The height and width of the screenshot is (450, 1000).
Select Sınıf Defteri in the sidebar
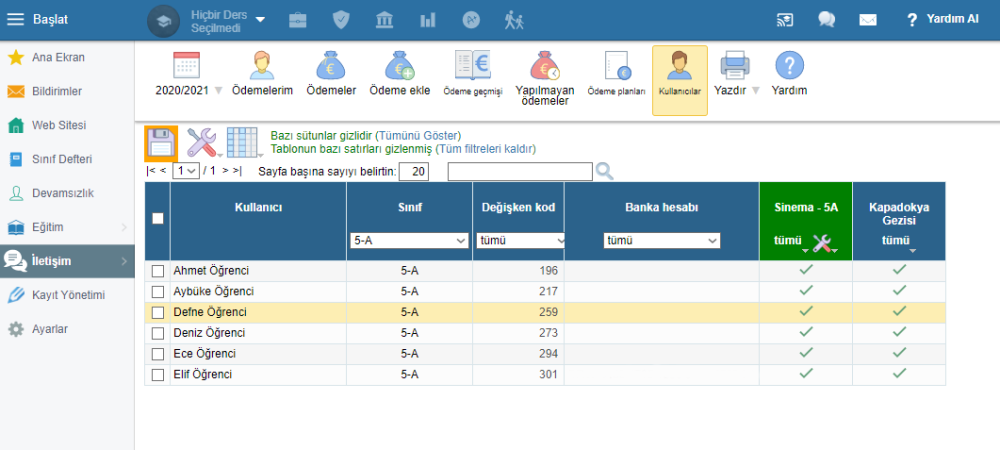coord(62,159)
